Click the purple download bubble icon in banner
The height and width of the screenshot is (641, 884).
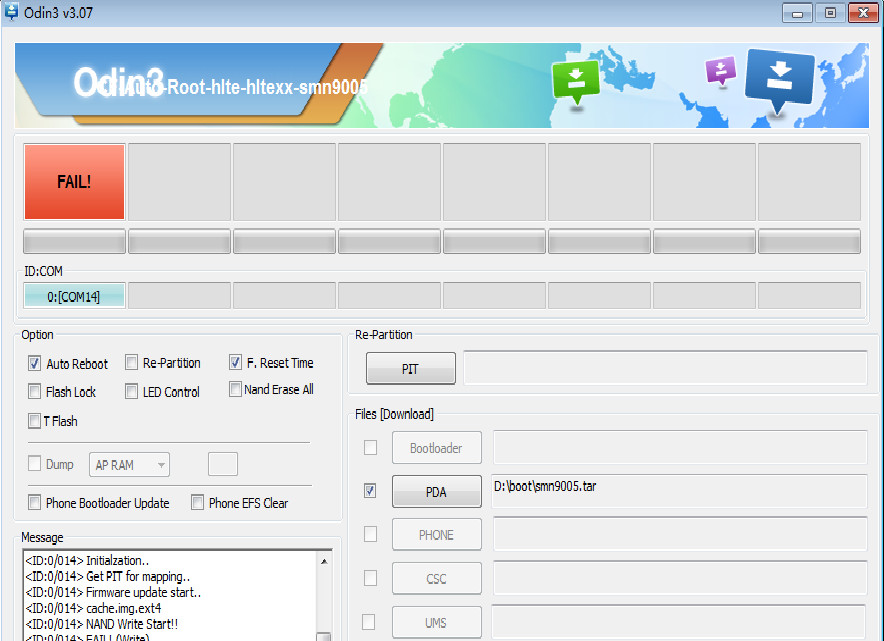[x=721, y=70]
